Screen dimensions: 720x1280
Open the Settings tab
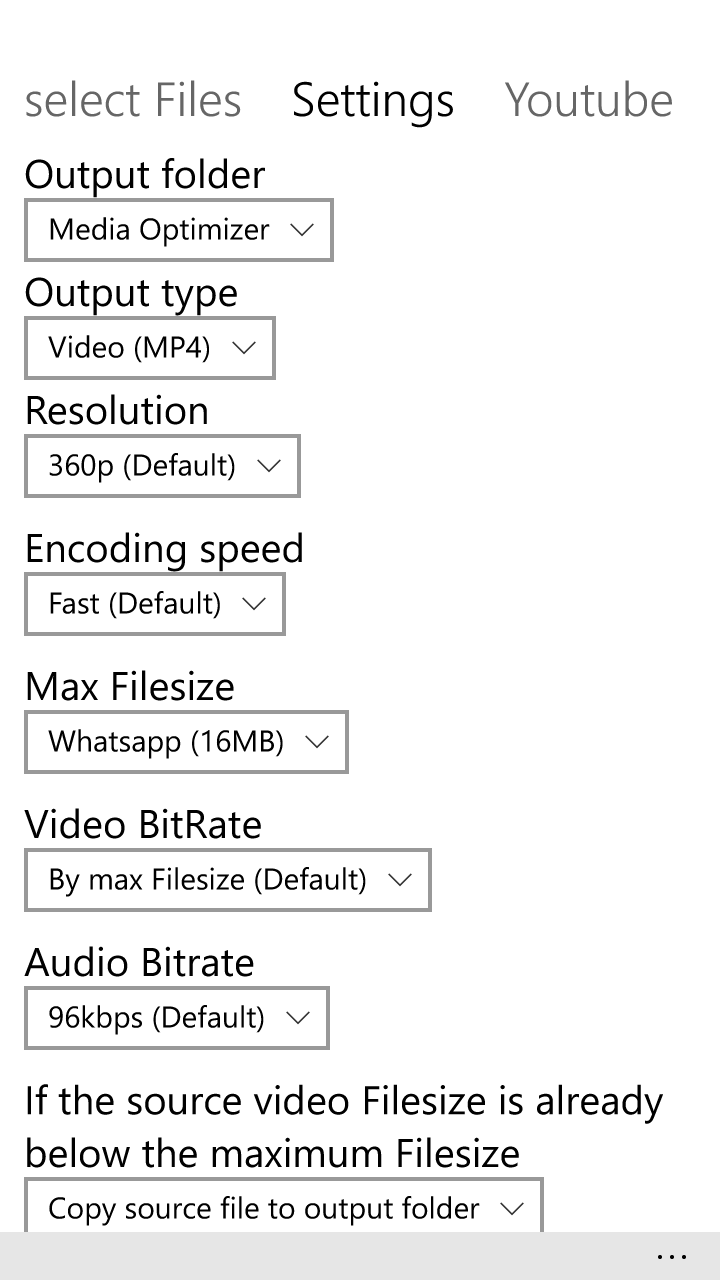point(373,101)
